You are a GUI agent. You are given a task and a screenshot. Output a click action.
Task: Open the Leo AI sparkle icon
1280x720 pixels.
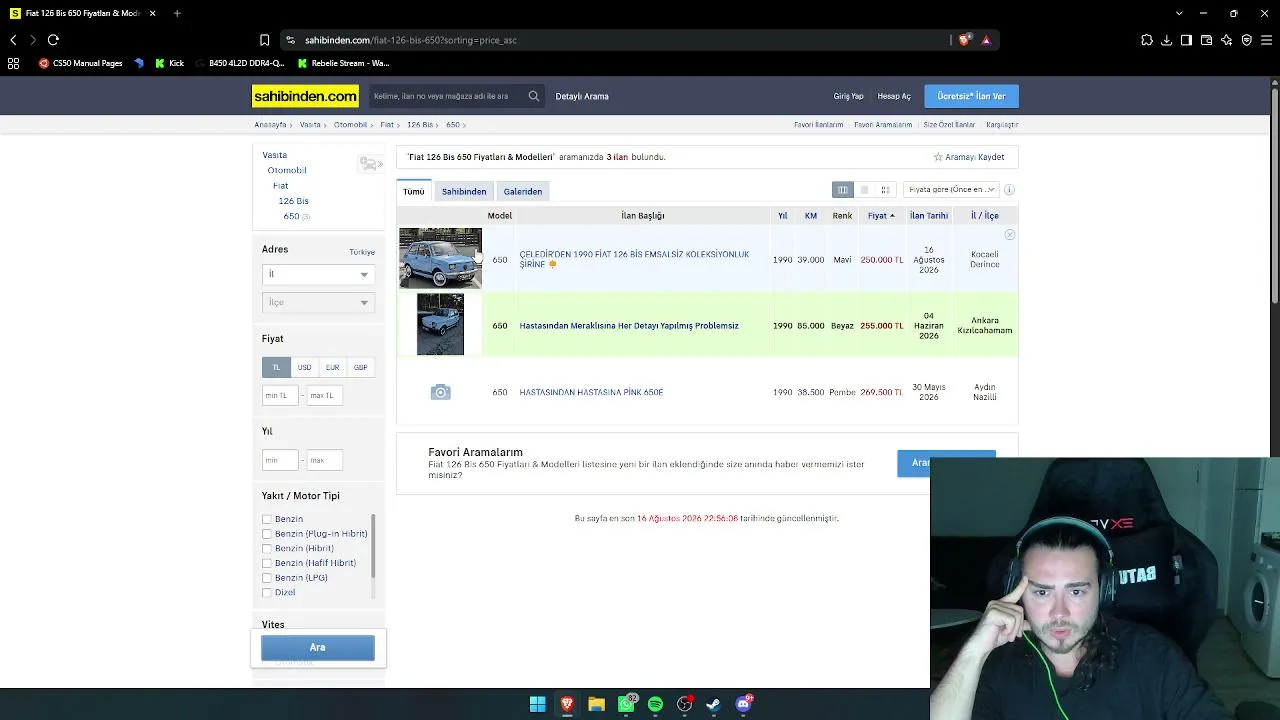[1226, 40]
